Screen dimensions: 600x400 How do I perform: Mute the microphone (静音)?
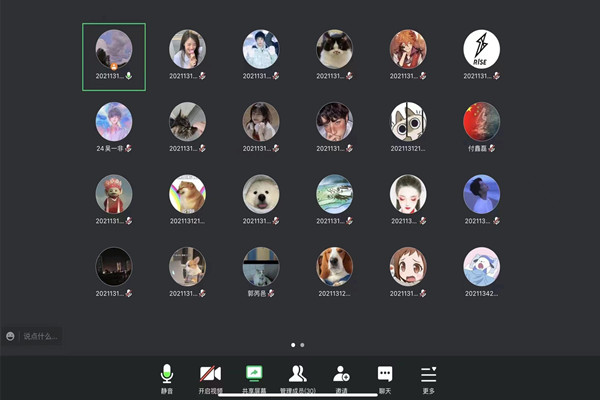pyautogui.click(x=167, y=377)
